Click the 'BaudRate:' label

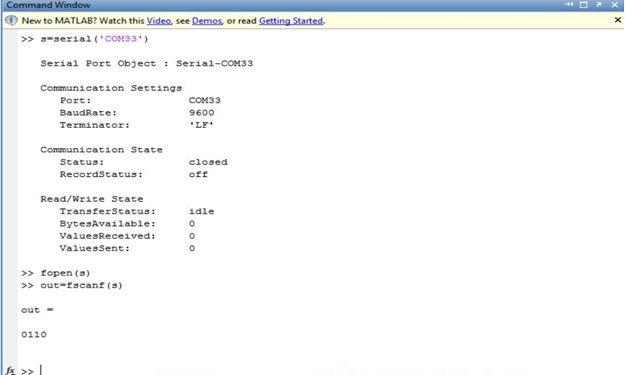pyautogui.click(x=88, y=113)
